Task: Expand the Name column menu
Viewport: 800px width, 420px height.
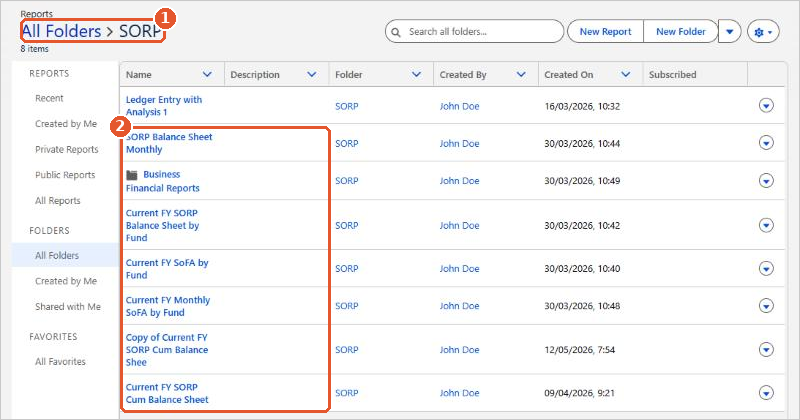Action: (207, 75)
